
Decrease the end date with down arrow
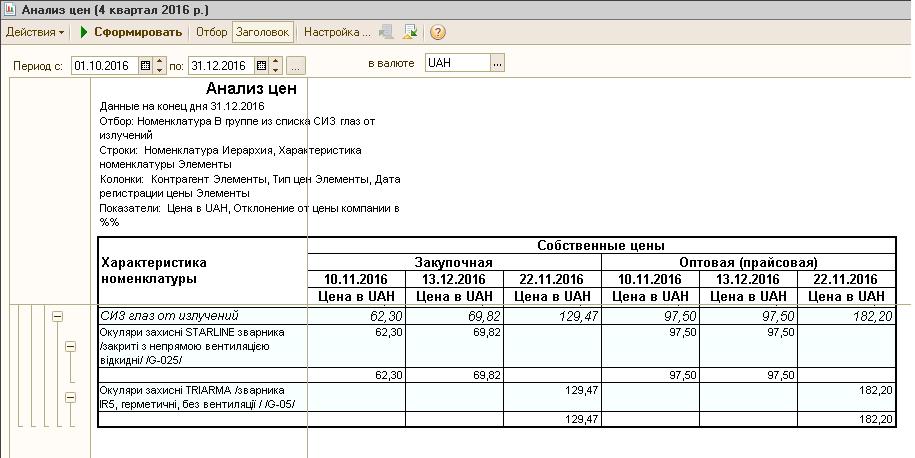[277, 69]
